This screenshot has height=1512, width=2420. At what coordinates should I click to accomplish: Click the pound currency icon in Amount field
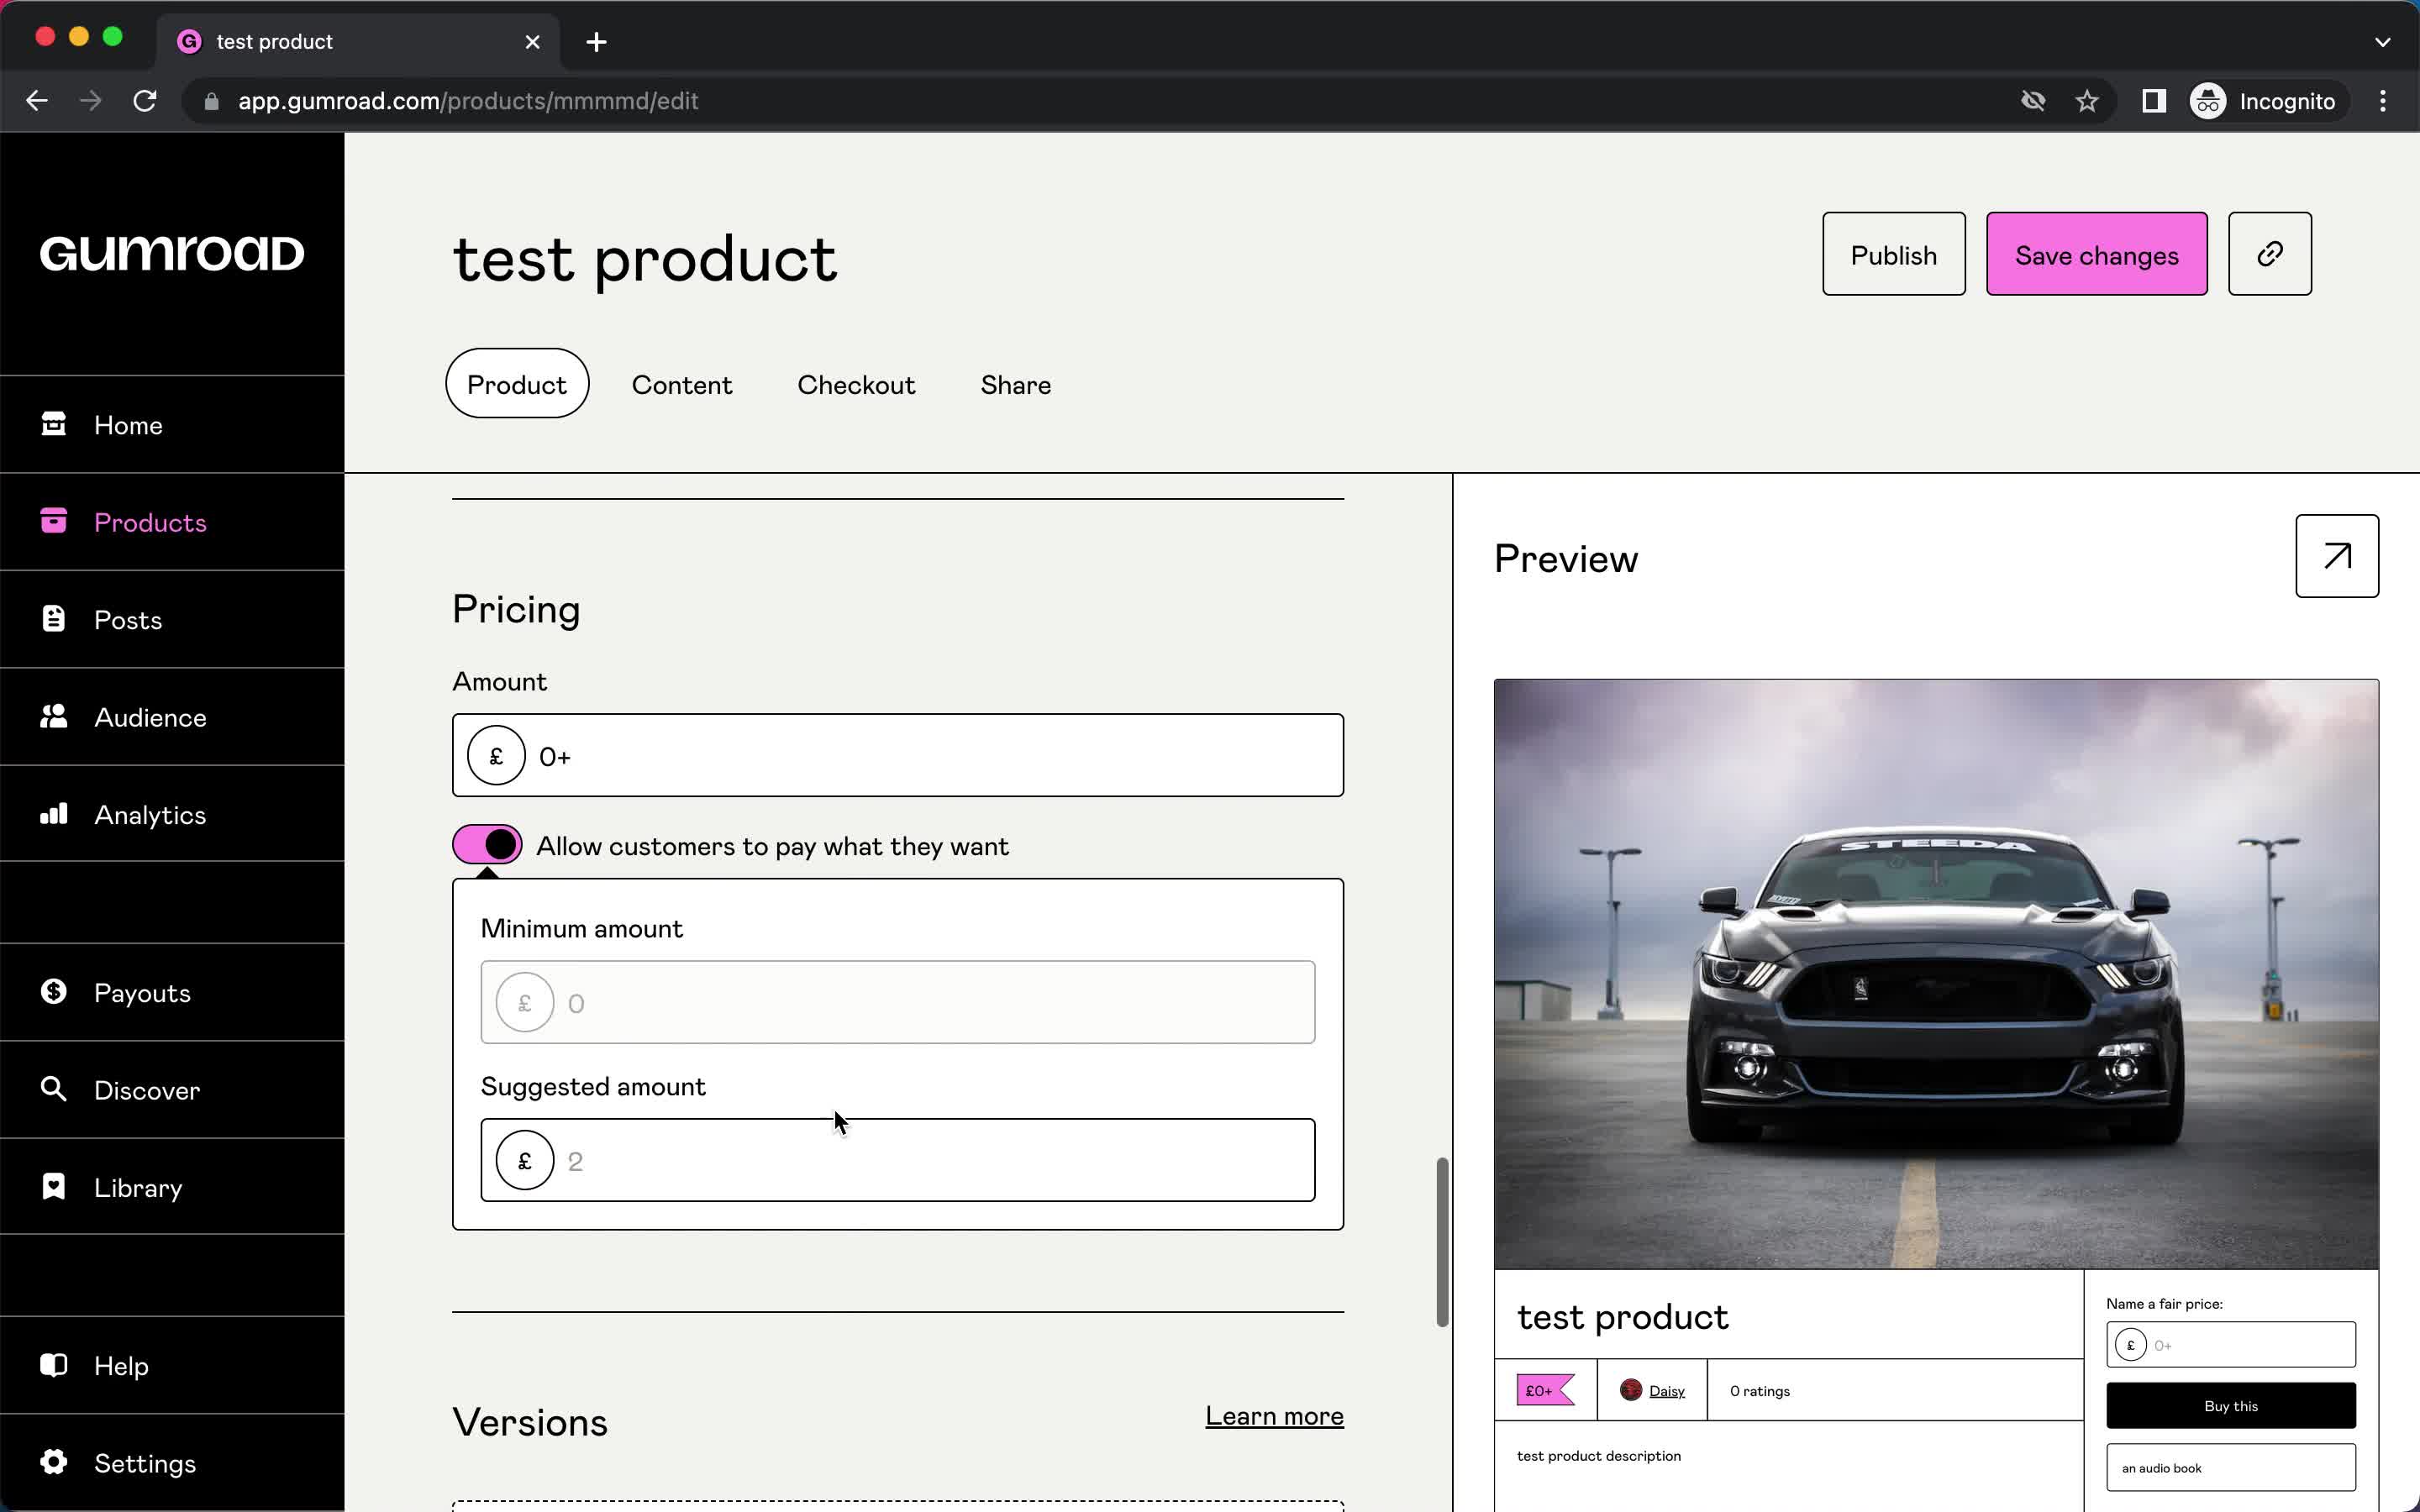click(x=496, y=756)
